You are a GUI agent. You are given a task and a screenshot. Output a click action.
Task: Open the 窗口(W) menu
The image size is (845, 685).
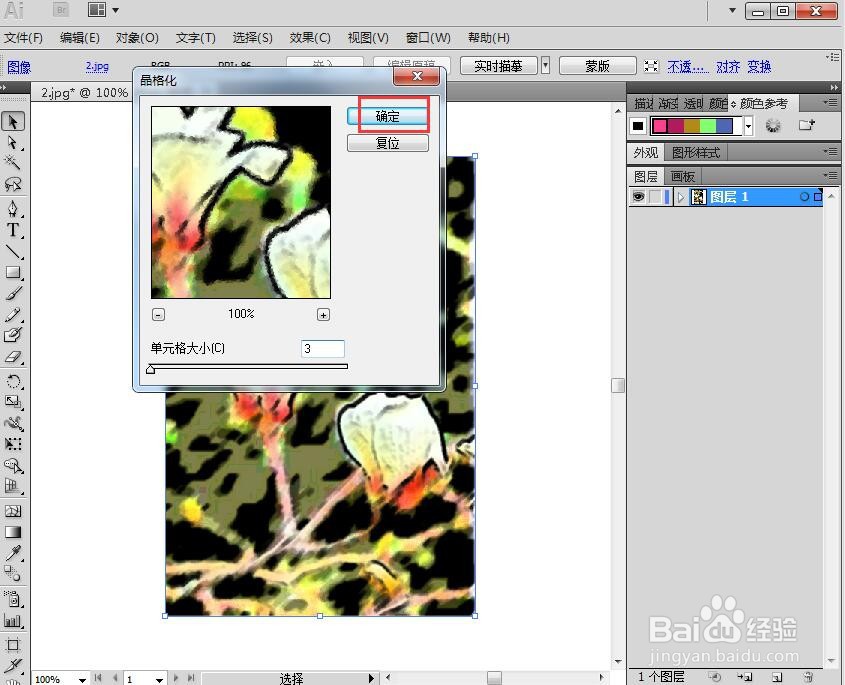(428, 38)
